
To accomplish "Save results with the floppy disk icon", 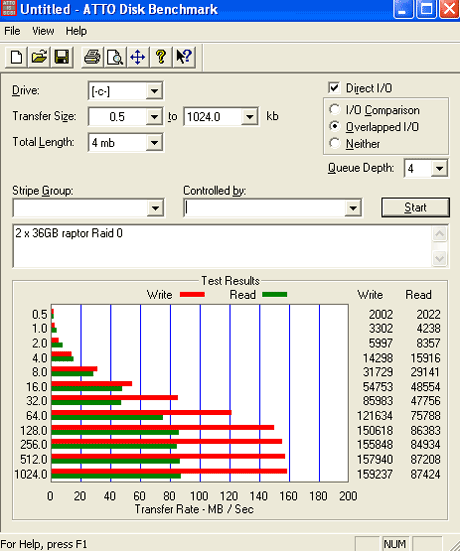I will click(62, 57).
